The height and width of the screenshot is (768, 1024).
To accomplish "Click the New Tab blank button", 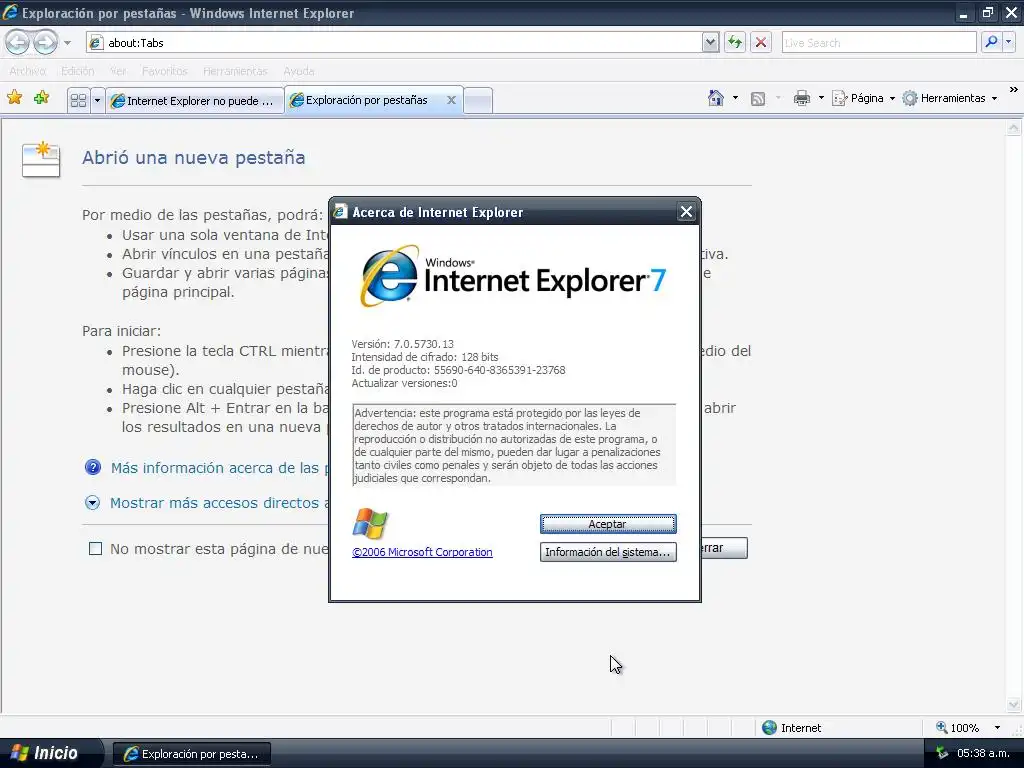I will 478,101.
